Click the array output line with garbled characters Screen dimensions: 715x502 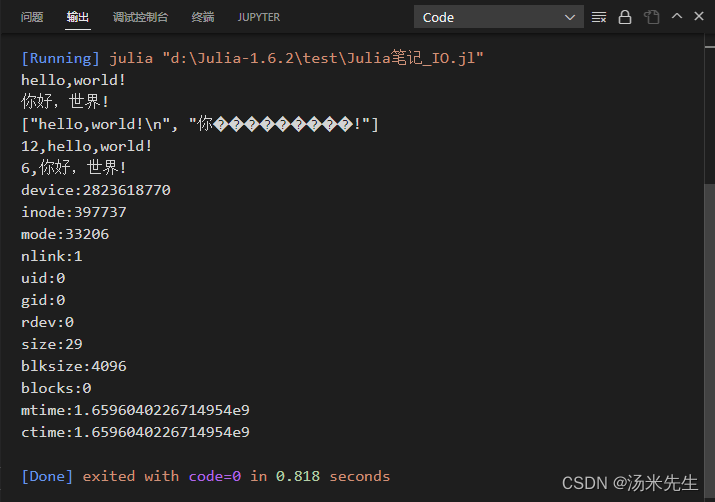coord(200,124)
